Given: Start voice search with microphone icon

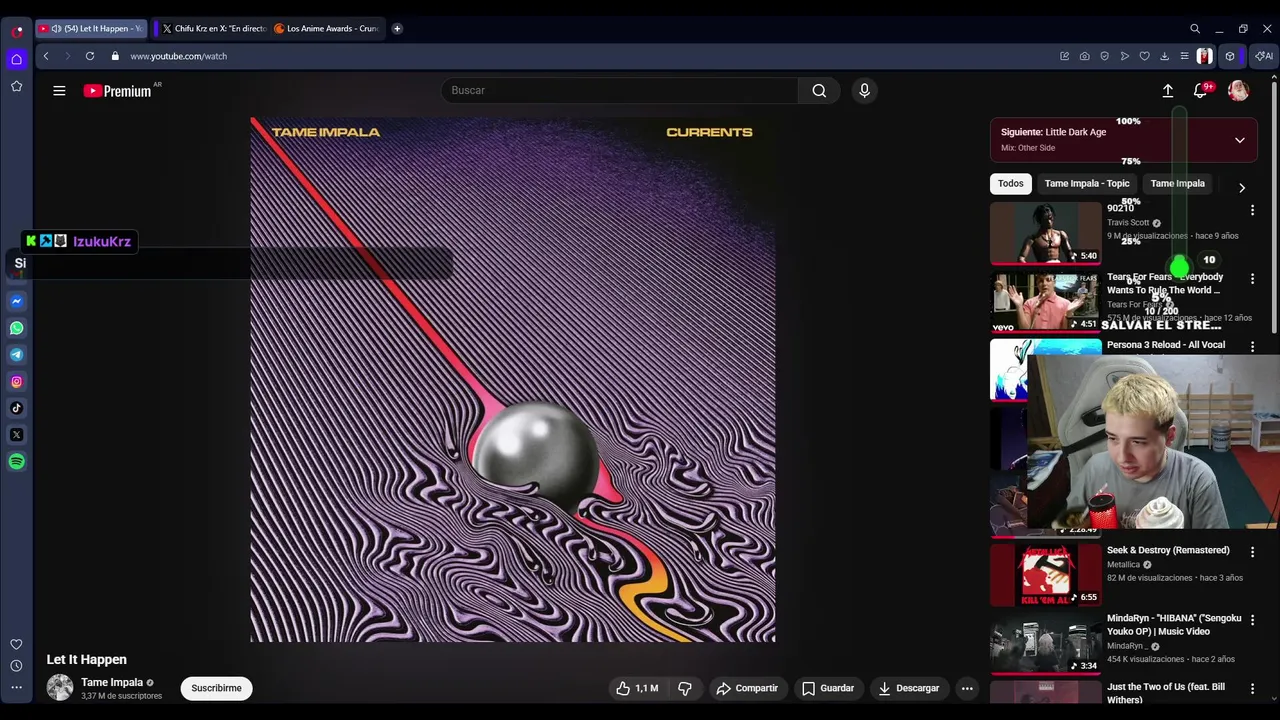Looking at the screenshot, I should 865,91.
